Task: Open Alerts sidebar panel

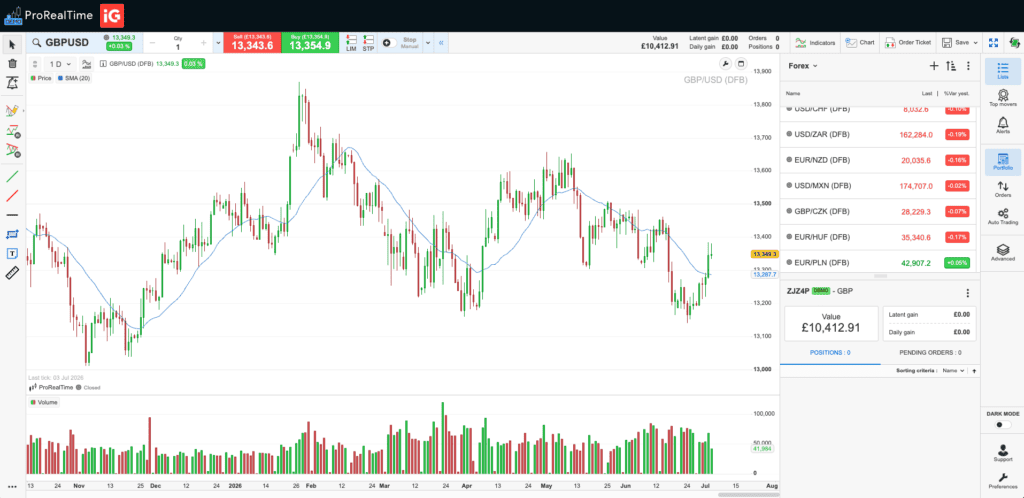Action: pos(1002,125)
